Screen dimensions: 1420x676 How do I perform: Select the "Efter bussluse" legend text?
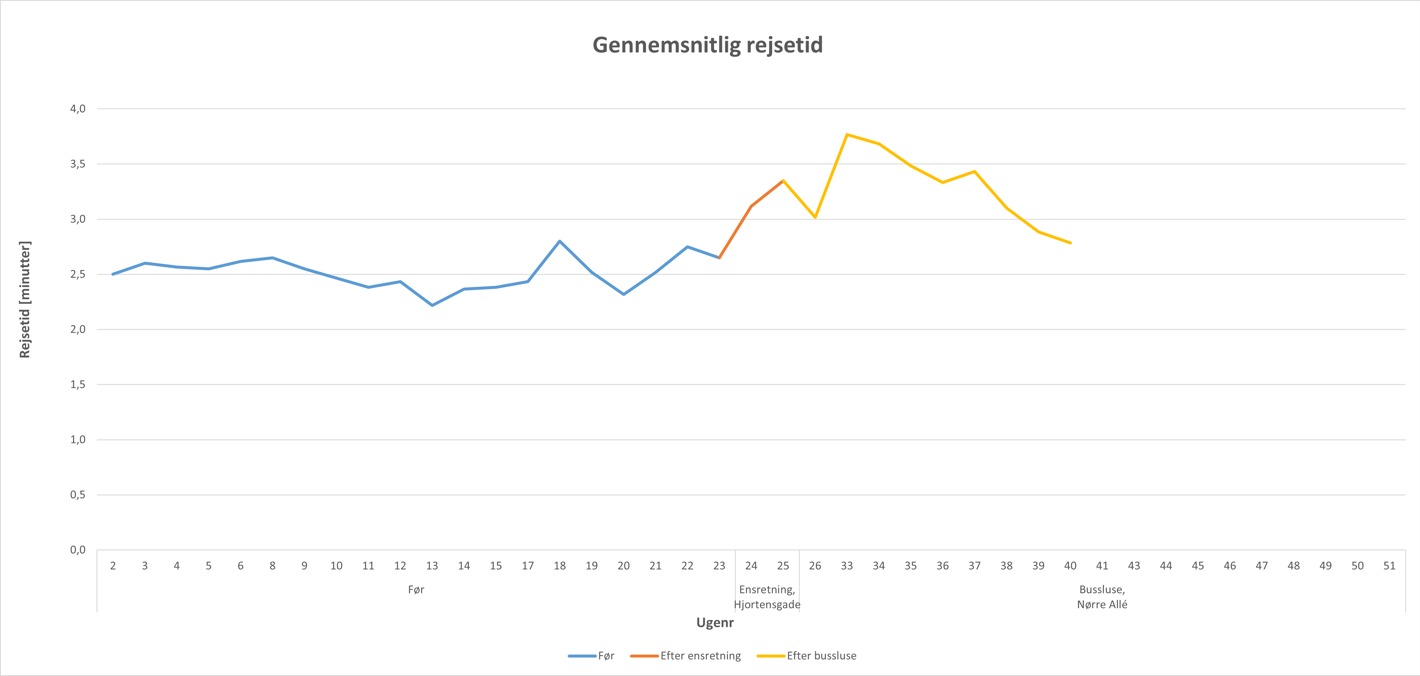tap(822, 656)
